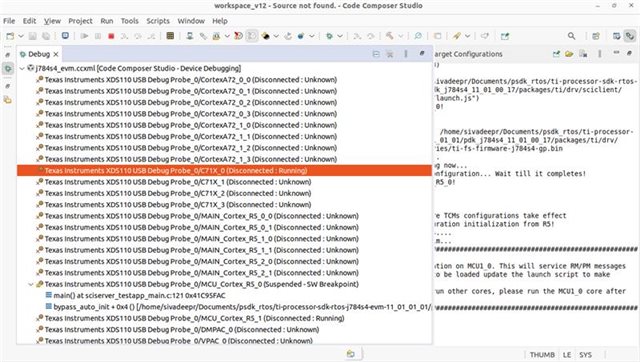This screenshot has height=362, width=640.
Task: Click the memory map chip icon in toolbar
Action: pyautogui.click(x=170, y=36)
